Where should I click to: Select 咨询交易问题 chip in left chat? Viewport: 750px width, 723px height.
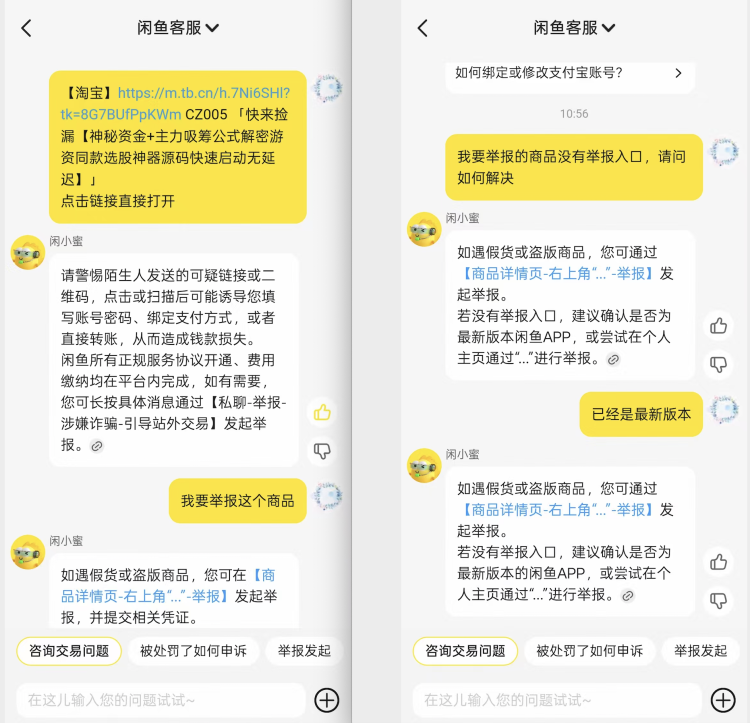coord(69,651)
